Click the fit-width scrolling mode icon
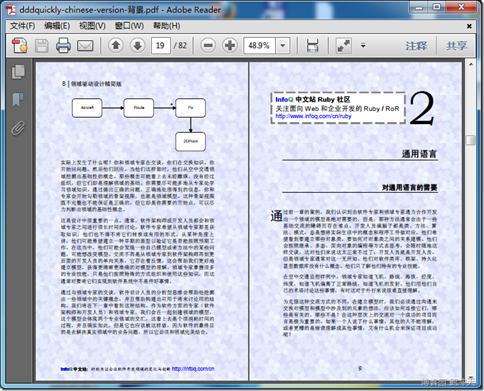This screenshot has height=391, width=484. tap(312, 45)
